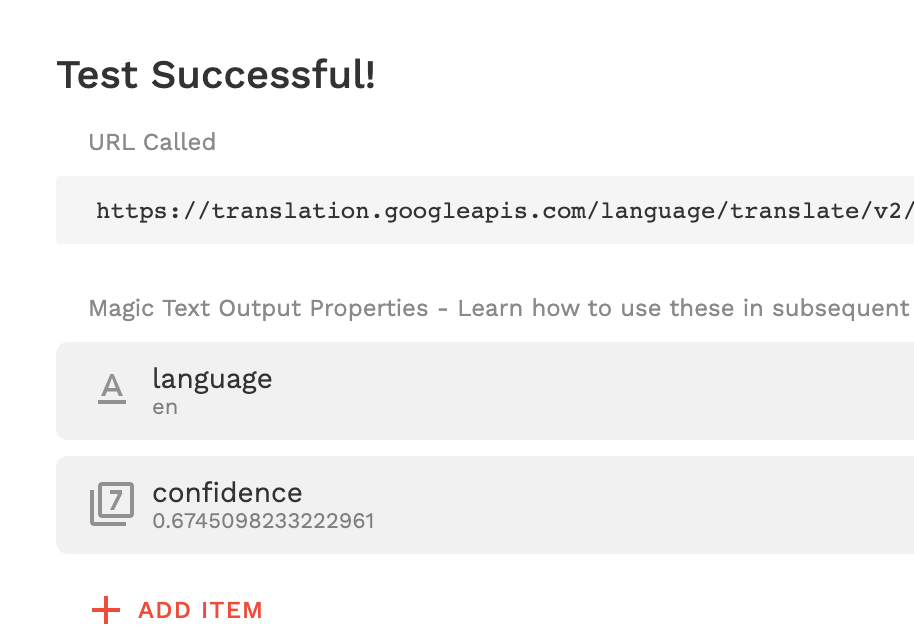The image size is (914, 642).
Task: Click the URL Called label
Action: tap(152, 142)
